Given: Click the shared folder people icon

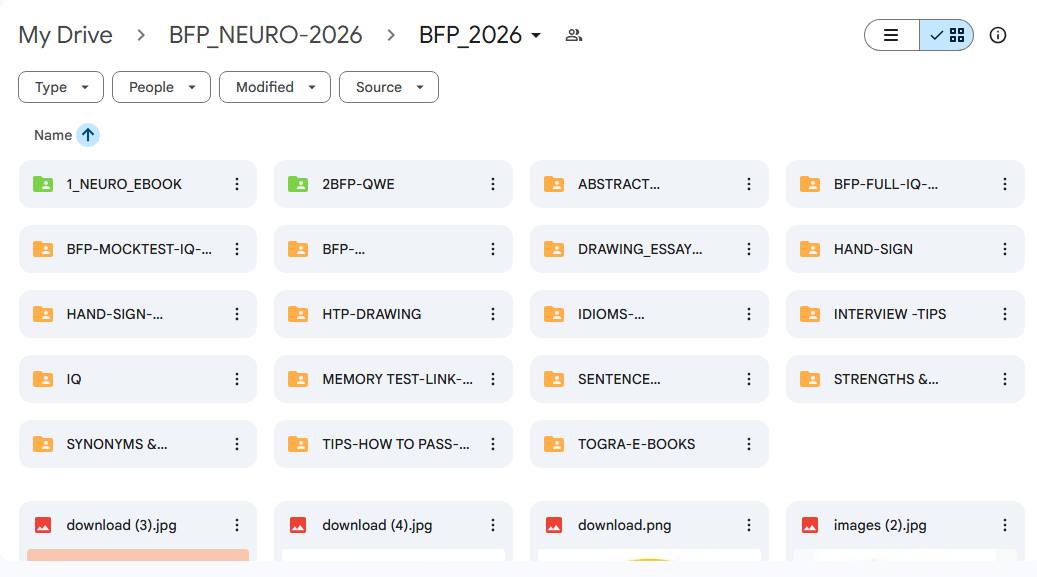Looking at the screenshot, I should click(573, 35).
